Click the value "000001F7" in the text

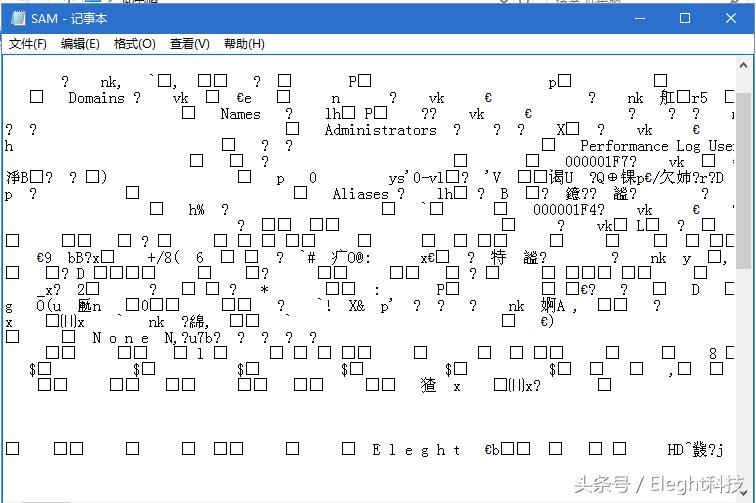(x=596, y=162)
